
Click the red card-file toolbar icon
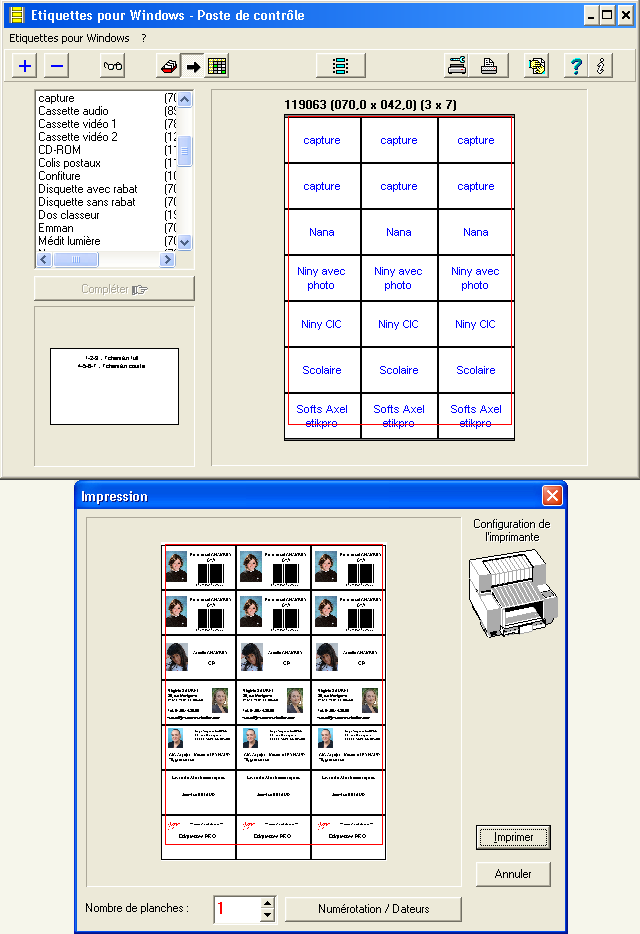click(x=169, y=66)
